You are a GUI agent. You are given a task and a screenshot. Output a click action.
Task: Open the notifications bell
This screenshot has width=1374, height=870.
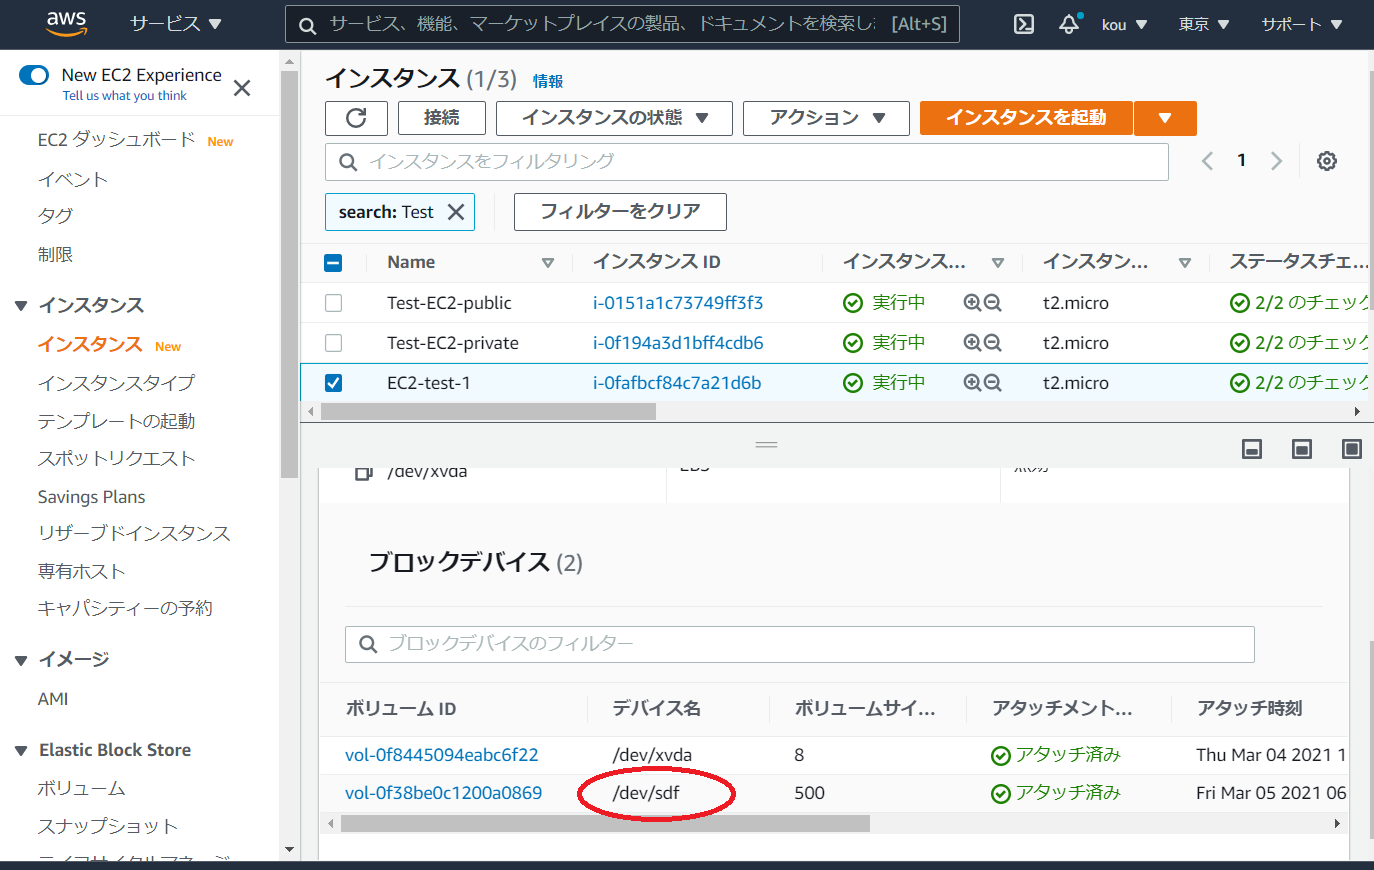[1069, 24]
